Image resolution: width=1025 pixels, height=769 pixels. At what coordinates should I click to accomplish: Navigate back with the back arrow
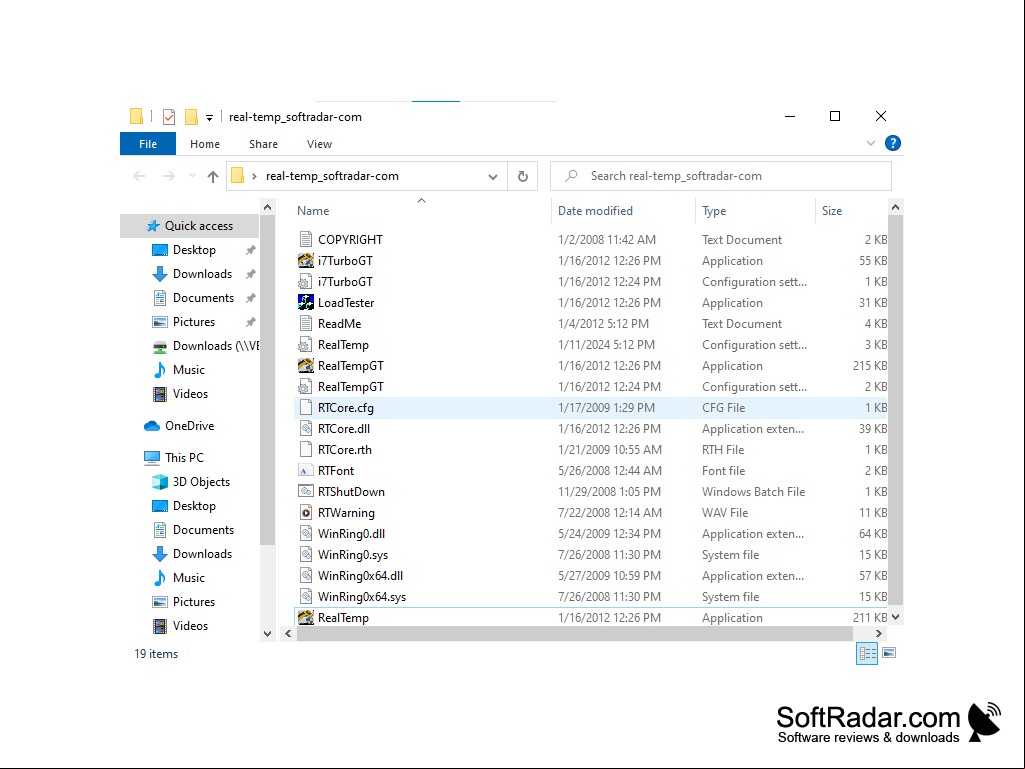pyautogui.click(x=139, y=176)
